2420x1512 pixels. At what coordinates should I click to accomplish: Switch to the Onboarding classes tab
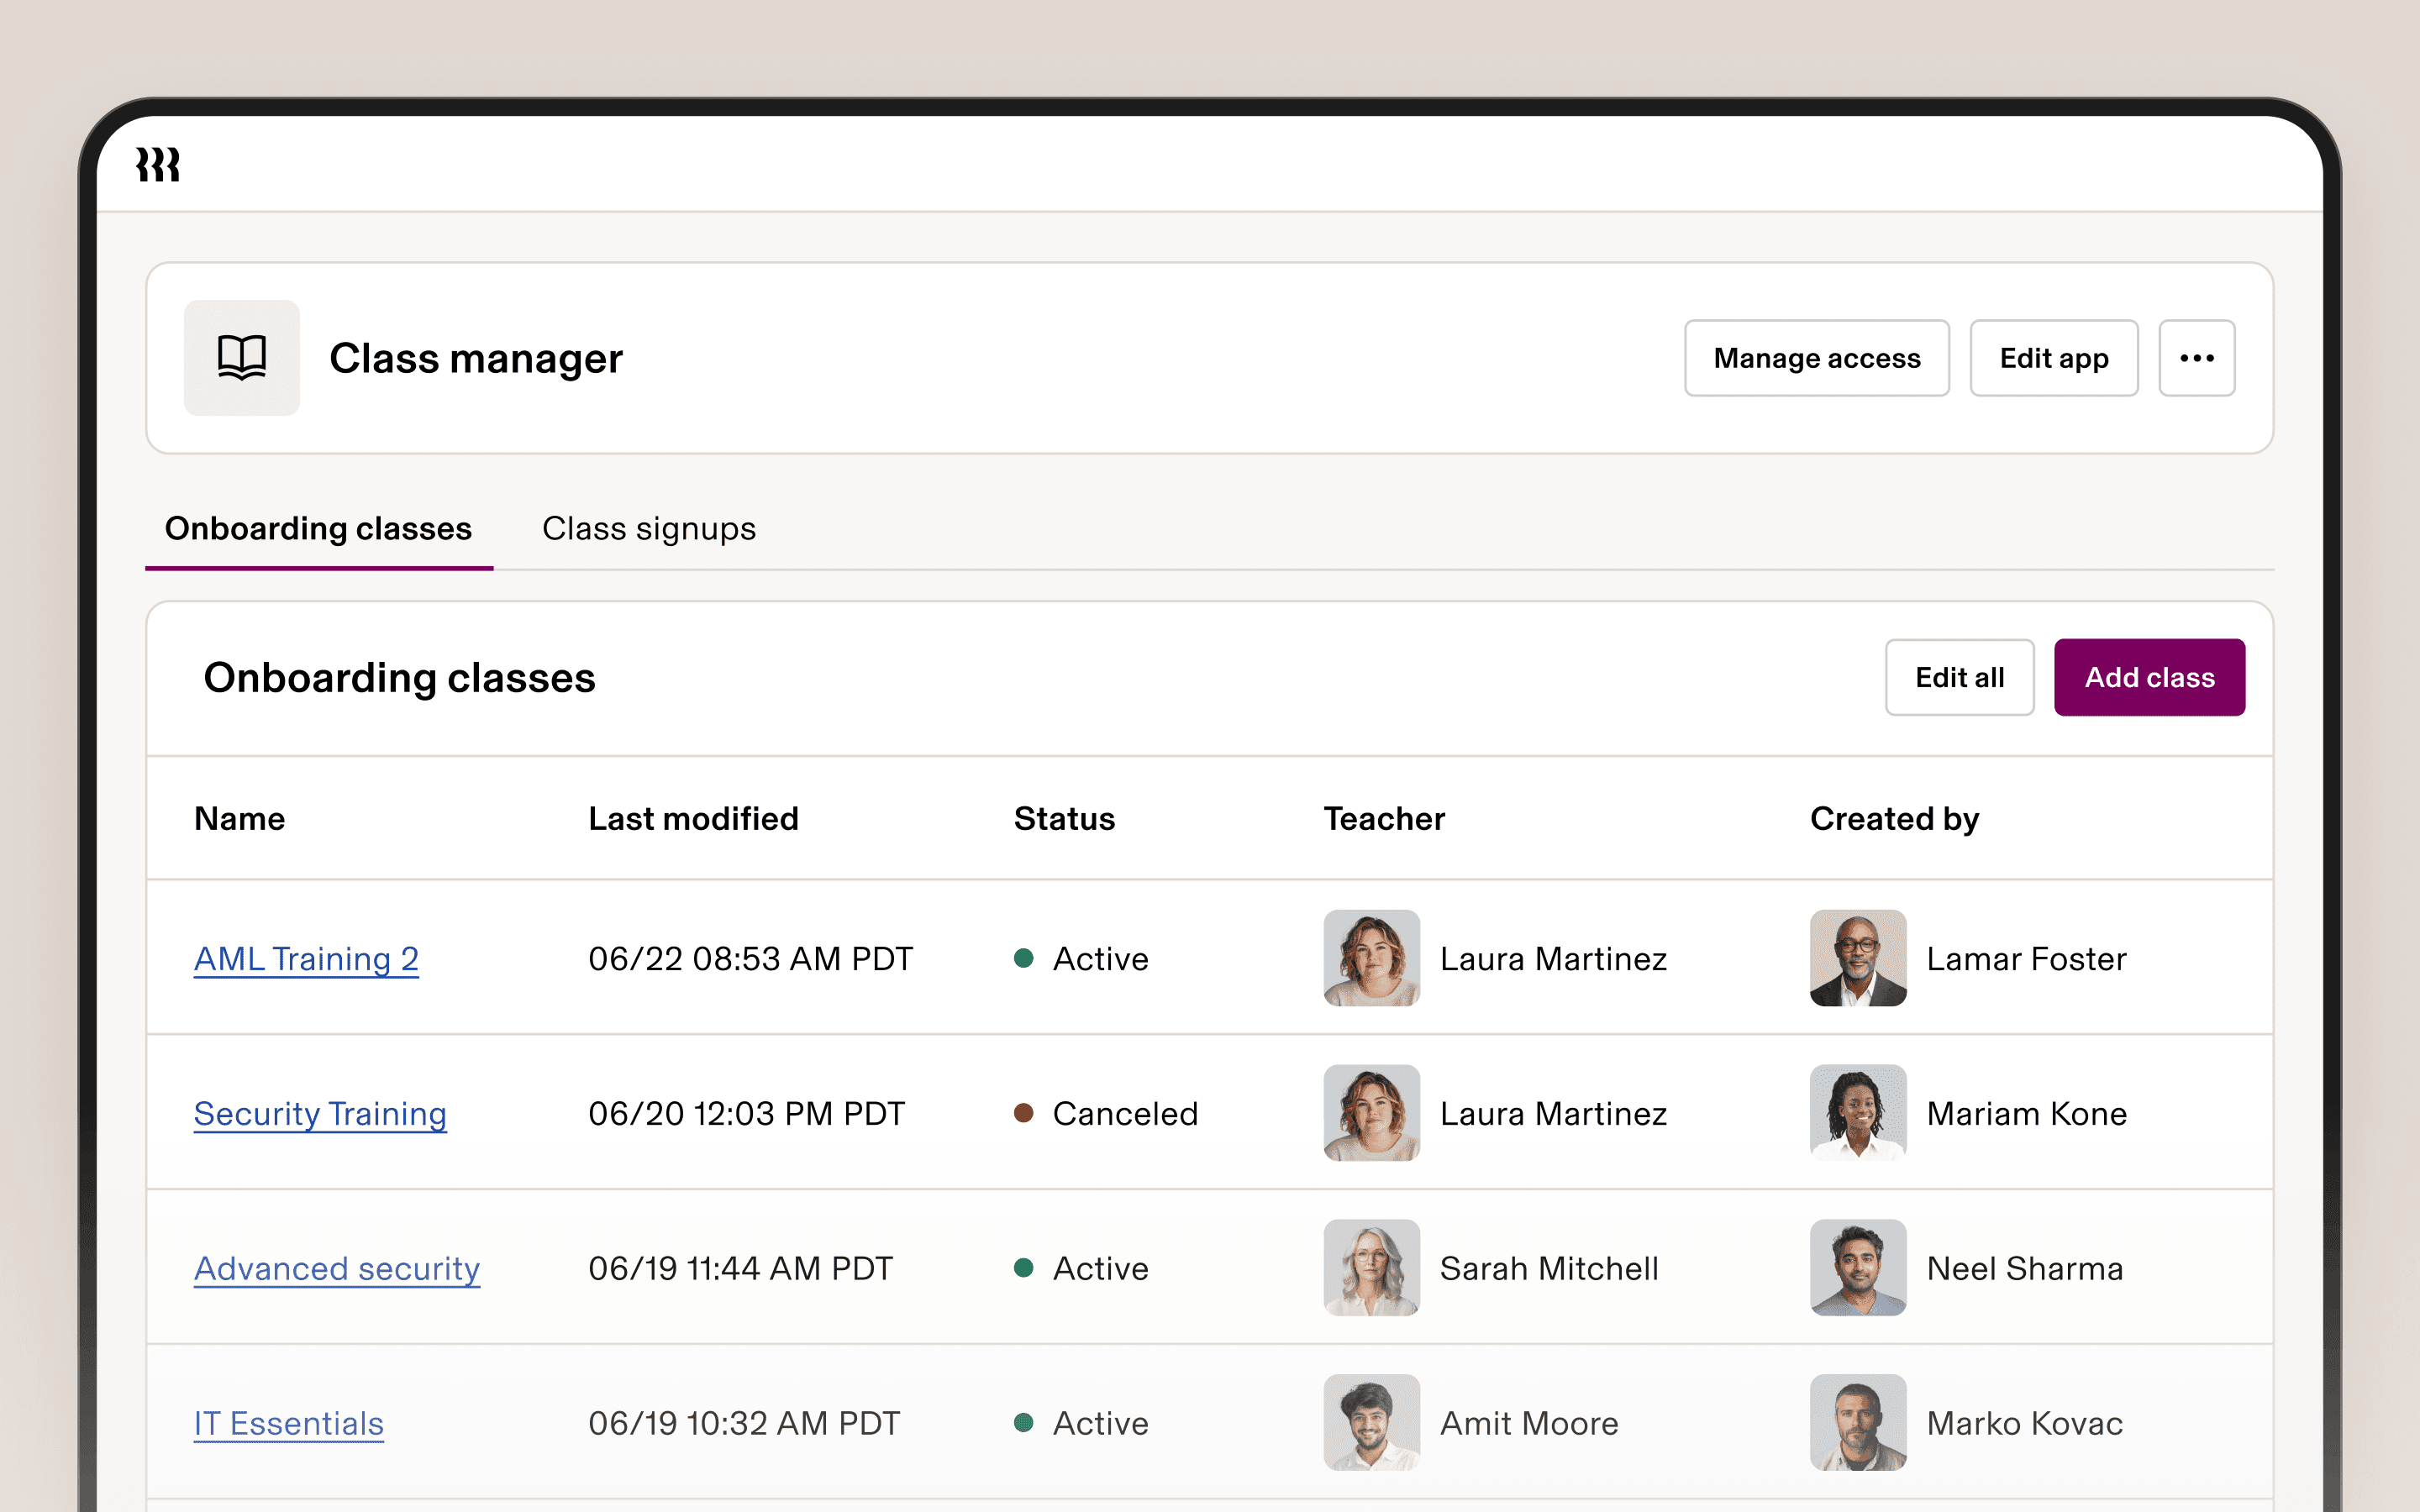319,528
